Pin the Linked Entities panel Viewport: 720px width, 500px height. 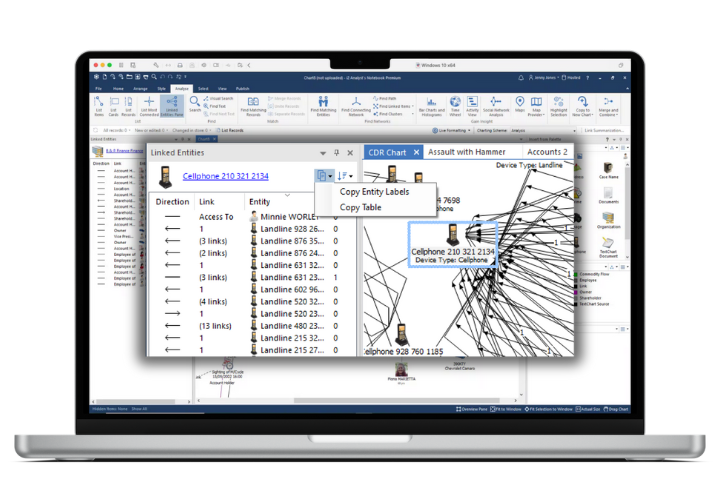click(x=337, y=152)
